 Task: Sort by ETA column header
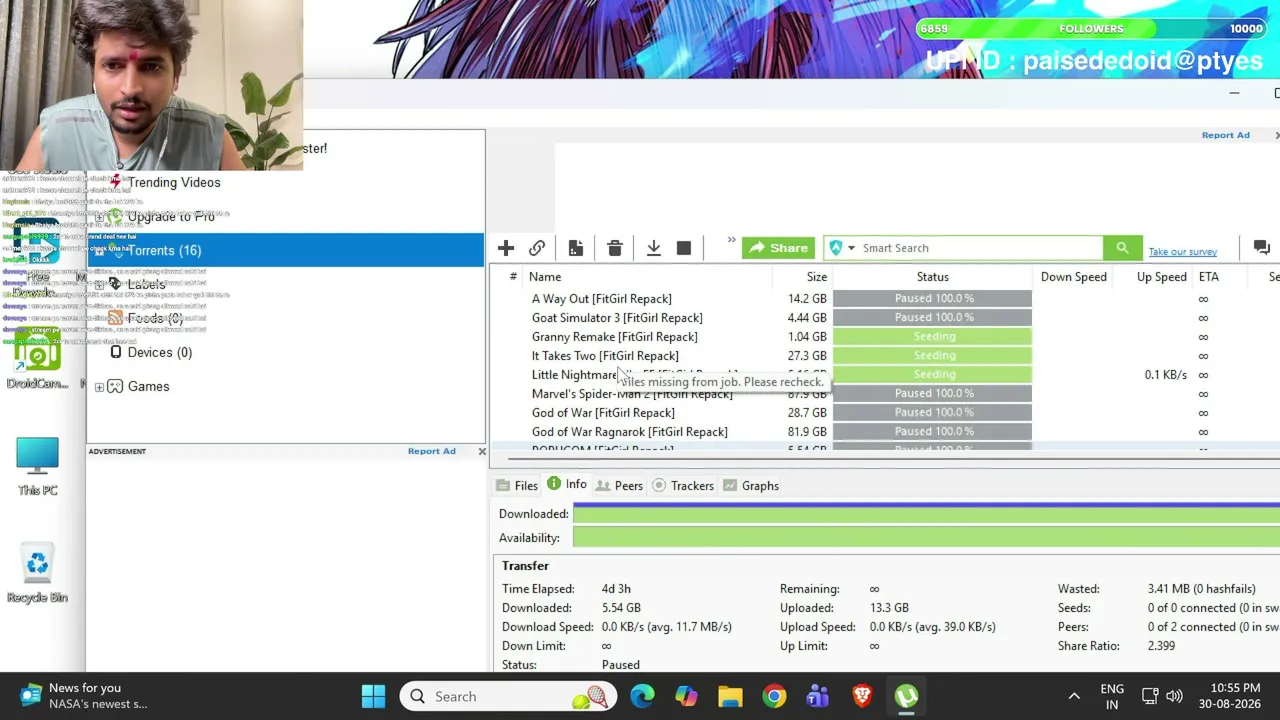(x=1209, y=277)
